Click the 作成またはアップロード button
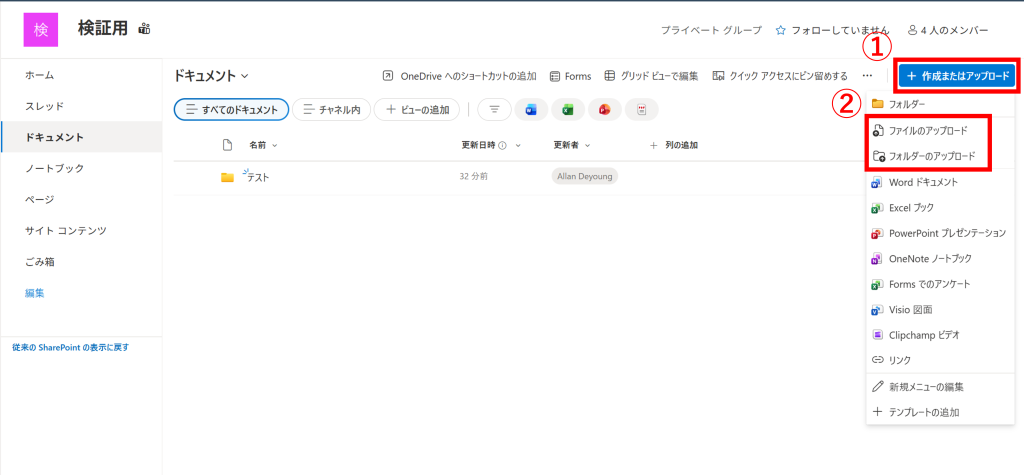The width and height of the screenshot is (1024, 475). [x=957, y=76]
